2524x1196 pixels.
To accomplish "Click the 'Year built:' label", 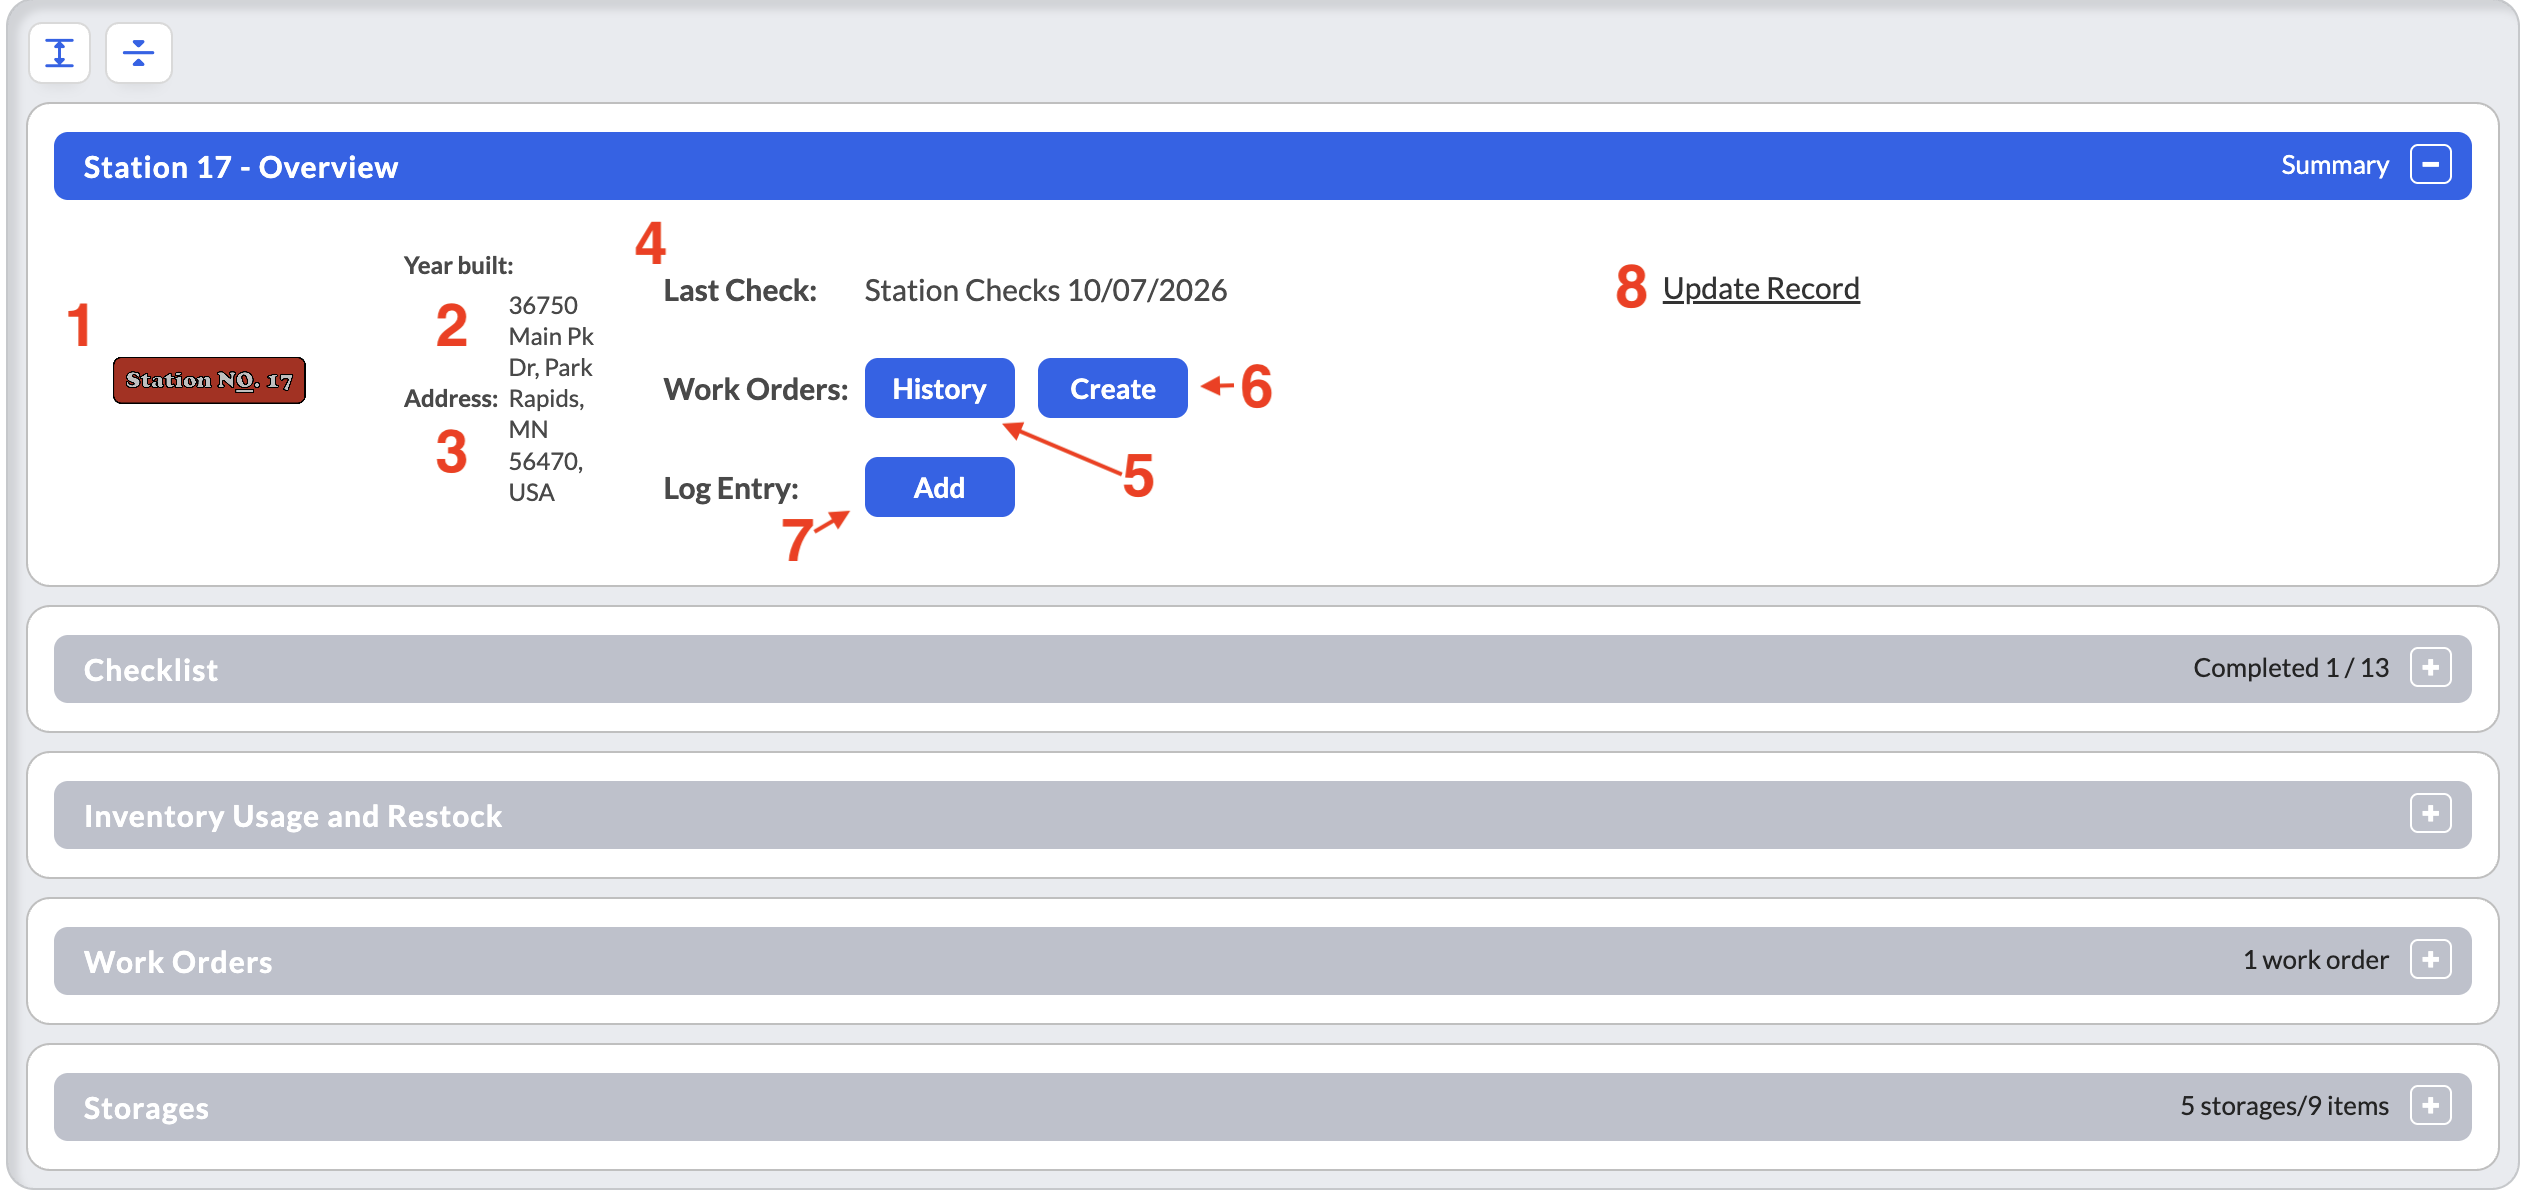I will pyautogui.click(x=458, y=265).
